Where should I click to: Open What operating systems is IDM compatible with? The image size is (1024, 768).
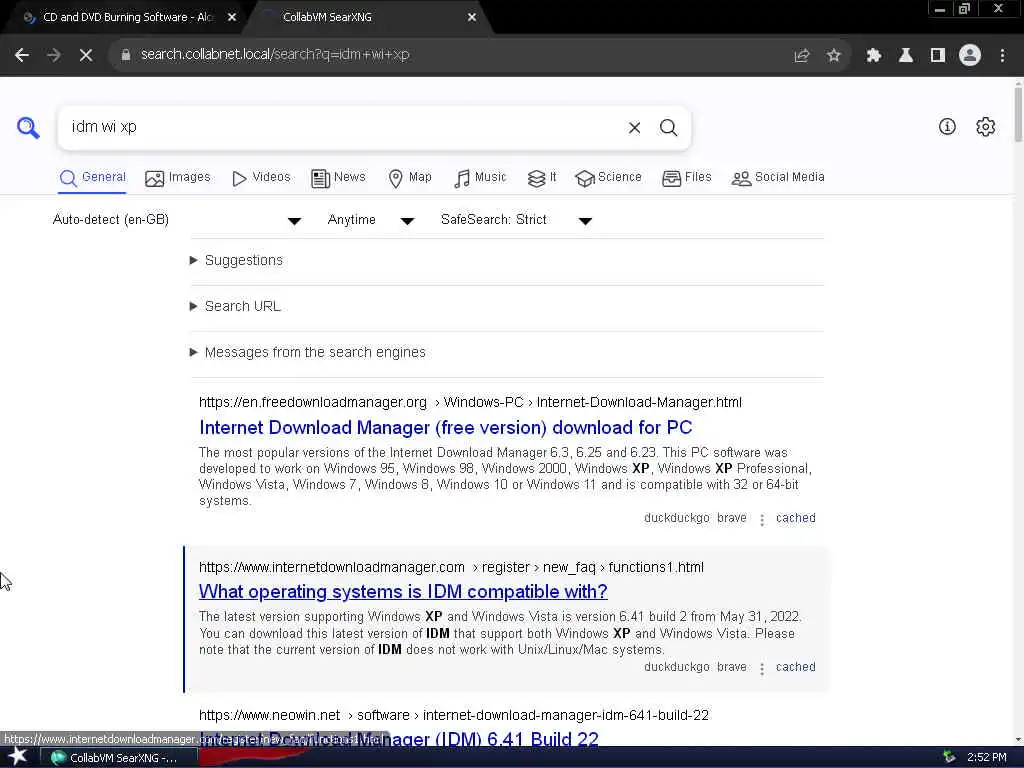pos(403,592)
